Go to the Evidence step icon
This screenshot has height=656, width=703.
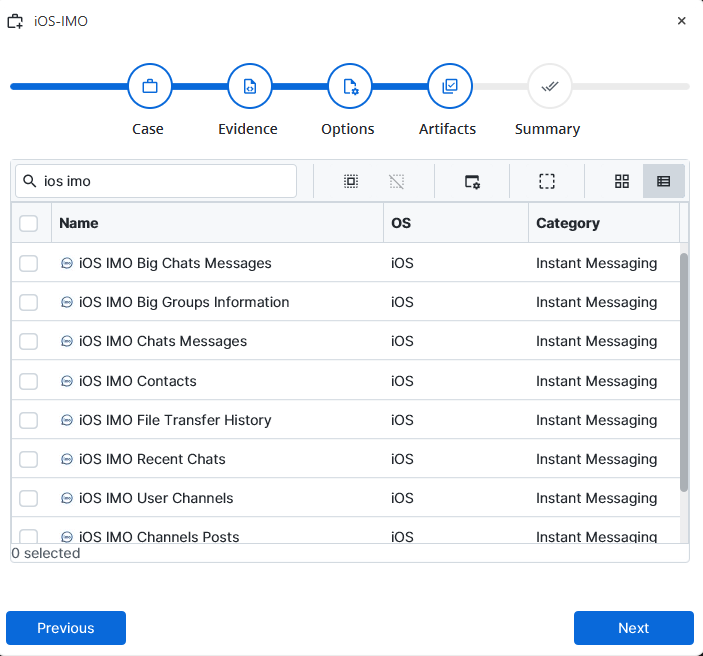250,86
